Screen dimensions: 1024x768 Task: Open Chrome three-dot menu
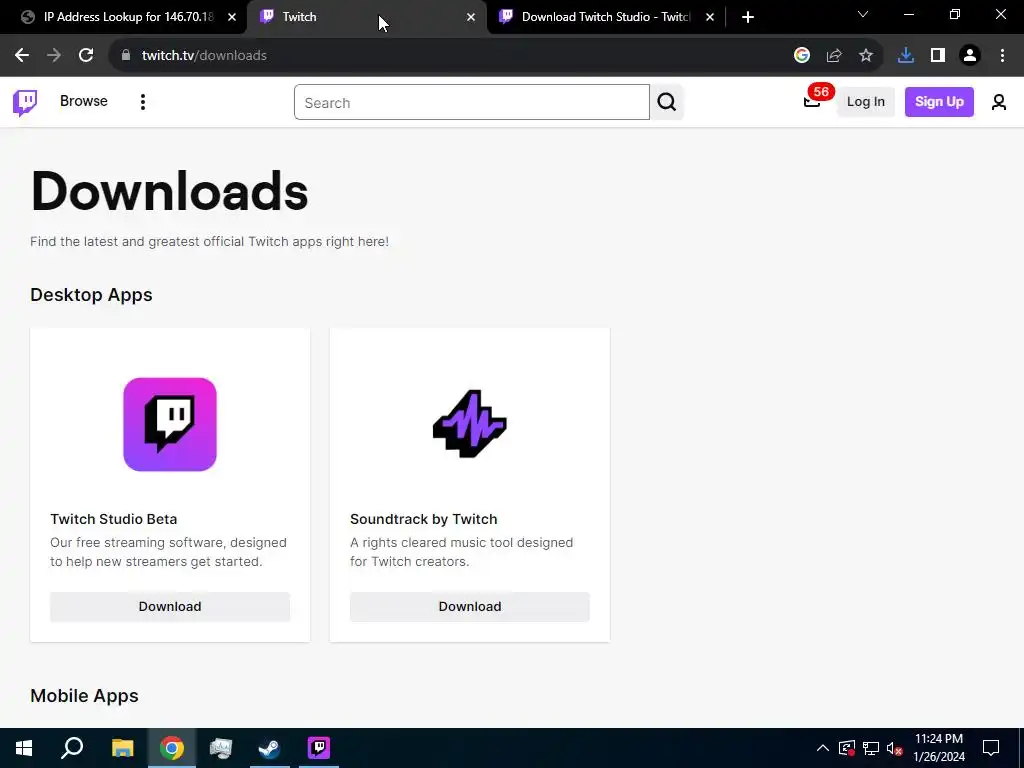coord(1002,56)
